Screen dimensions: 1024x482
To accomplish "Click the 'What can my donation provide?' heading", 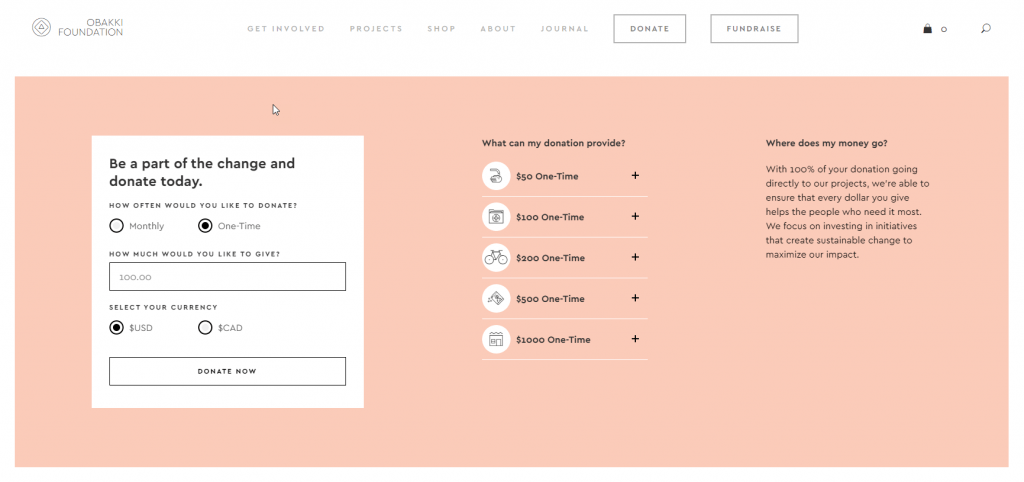I will click(553, 143).
